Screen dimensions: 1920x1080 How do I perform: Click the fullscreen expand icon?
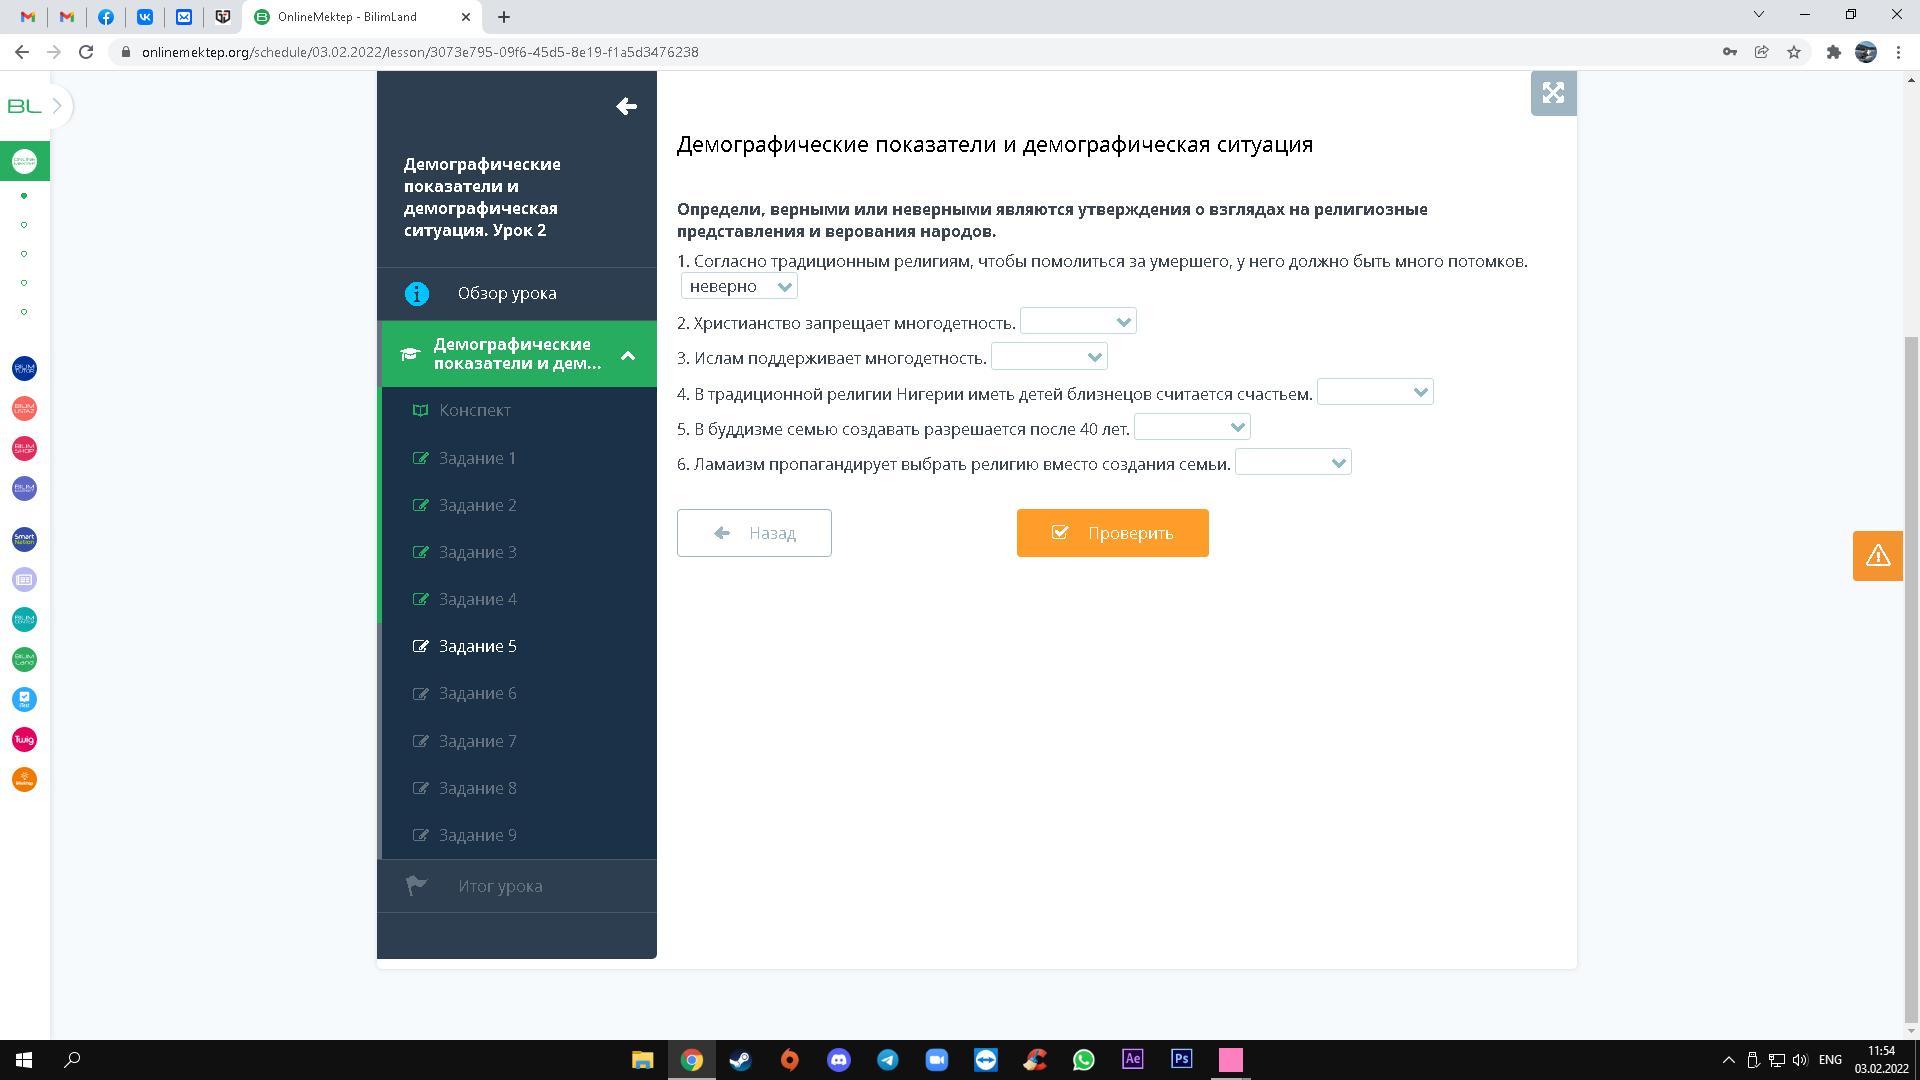(x=1553, y=93)
